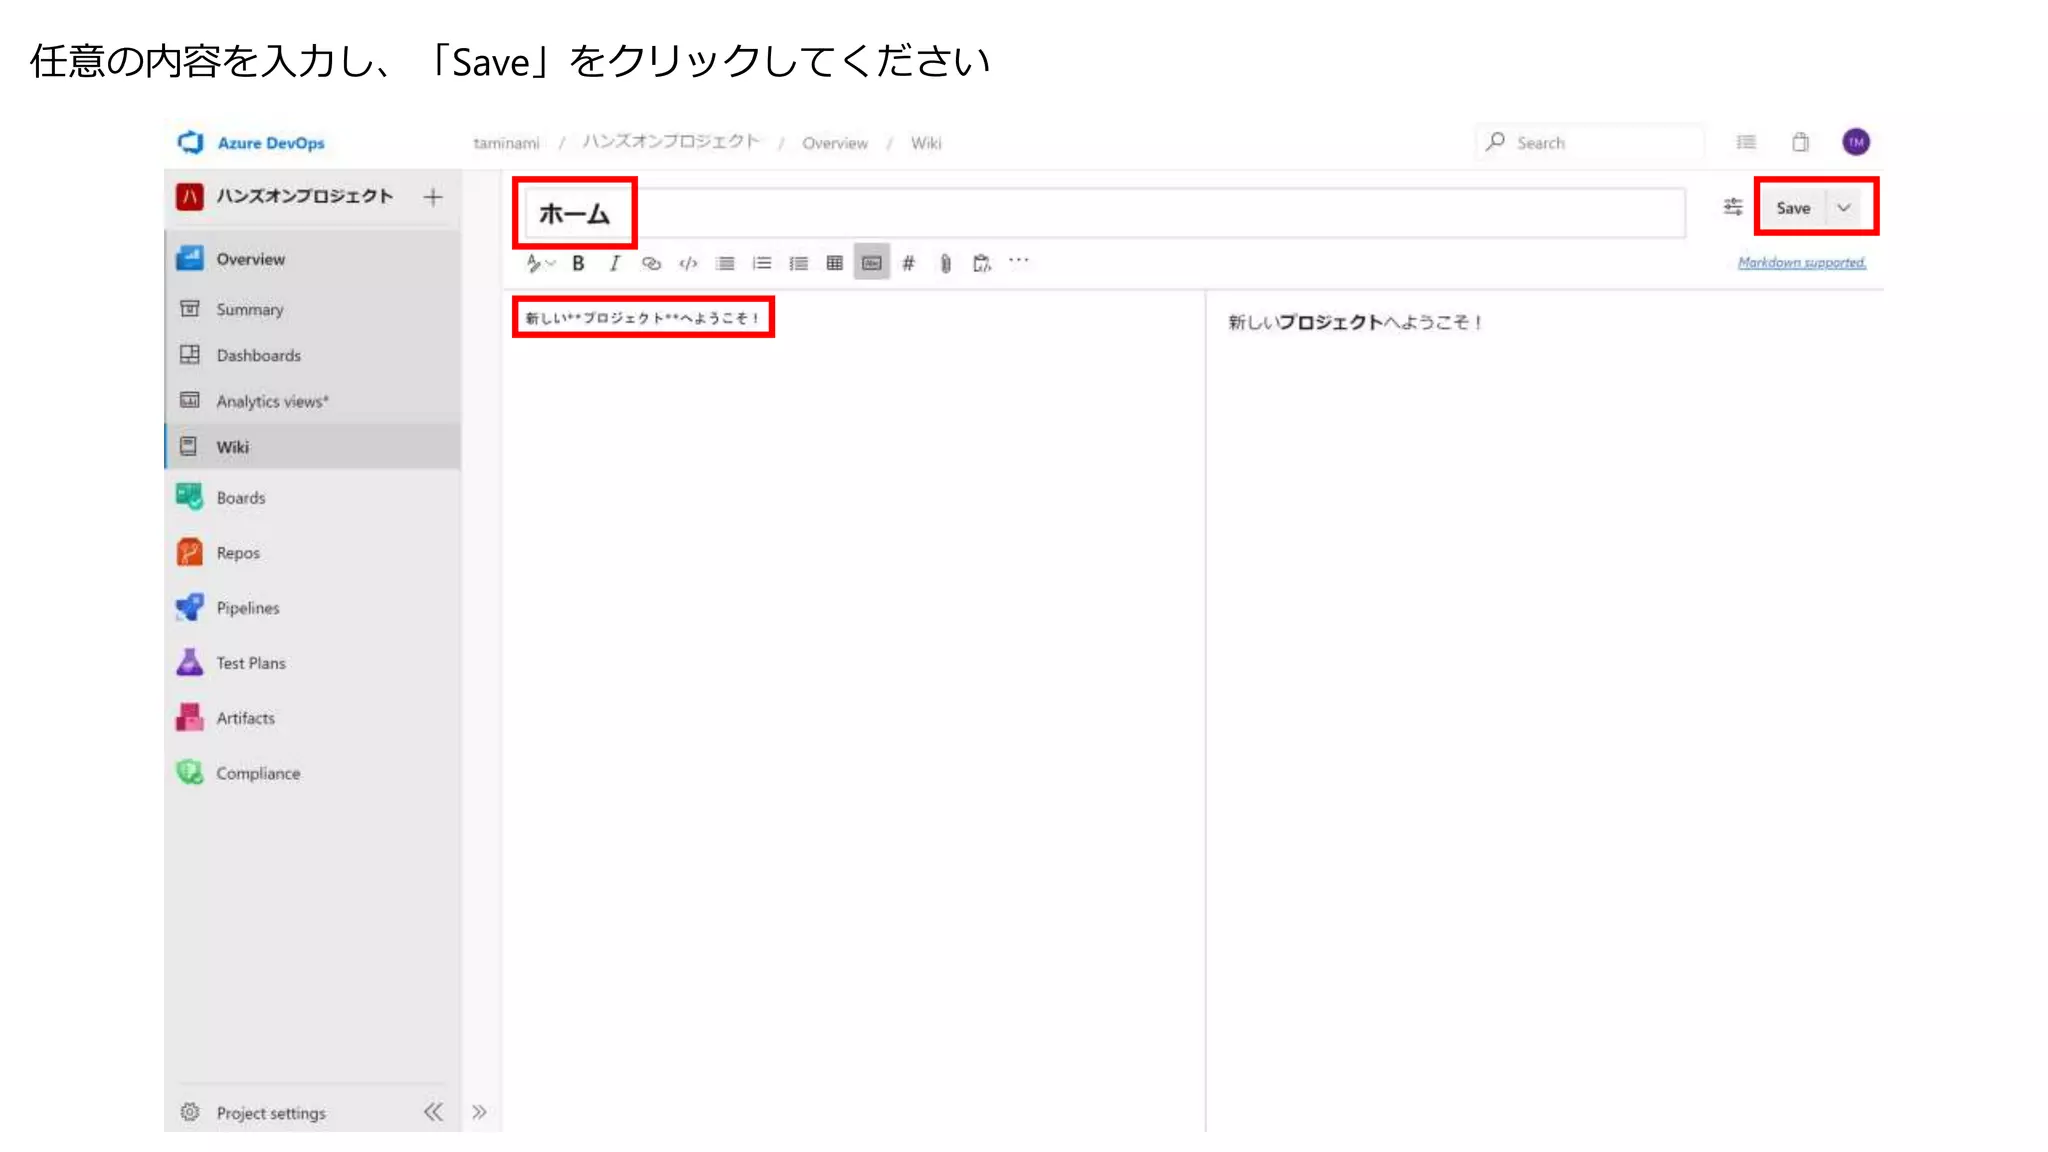The image size is (2048, 1152).
Task: Select the ハンズオンプロジェクト project name in sidebar
Action: [x=304, y=196]
